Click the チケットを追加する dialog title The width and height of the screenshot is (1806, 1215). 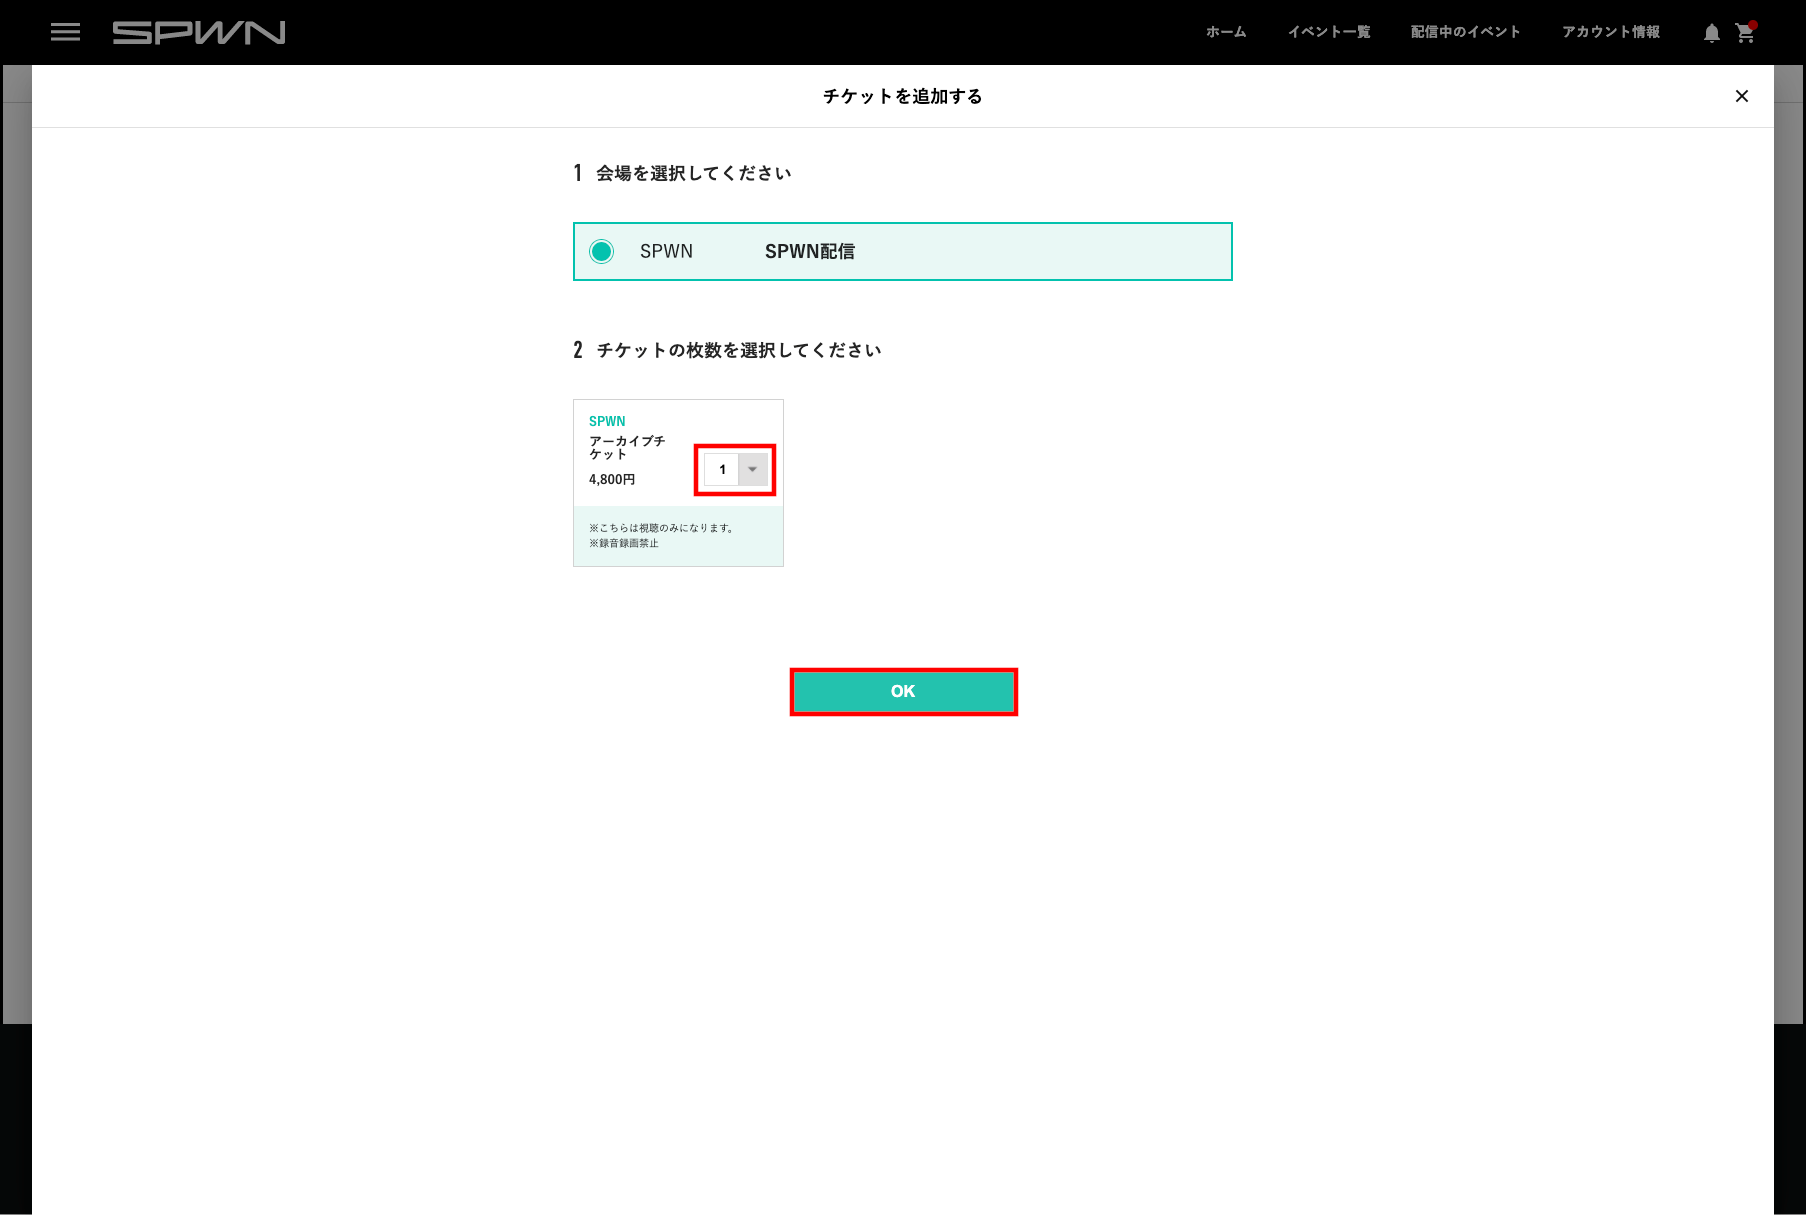pyautogui.click(x=903, y=96)
